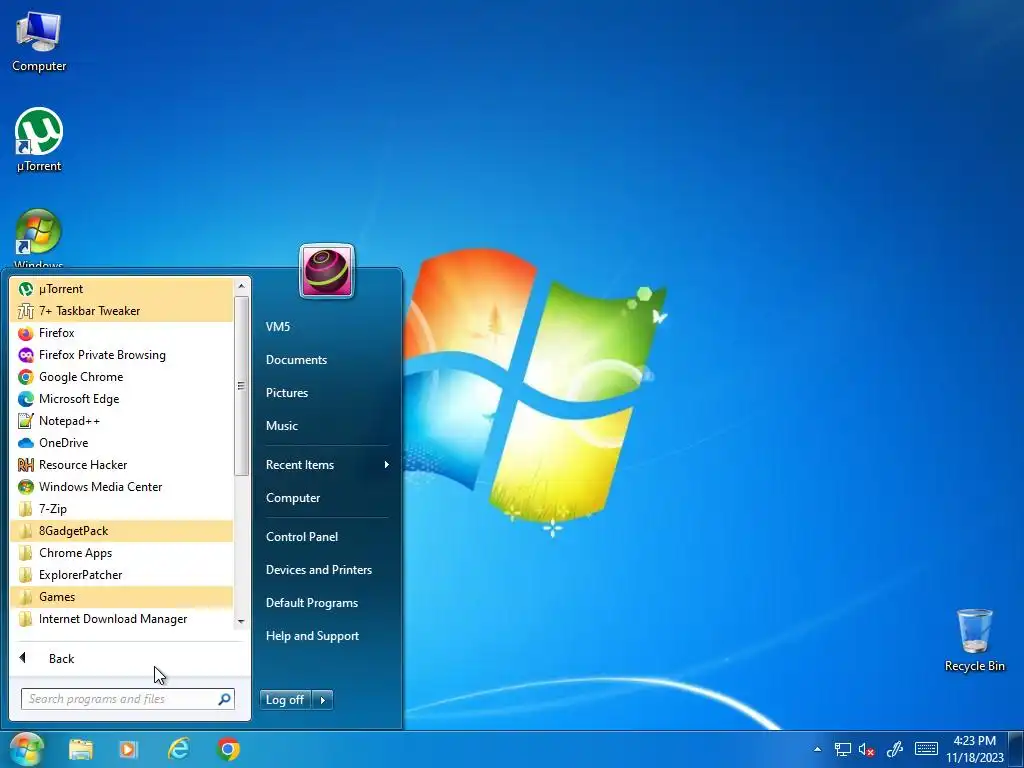Click the search magnifier icon

(224, 699)
